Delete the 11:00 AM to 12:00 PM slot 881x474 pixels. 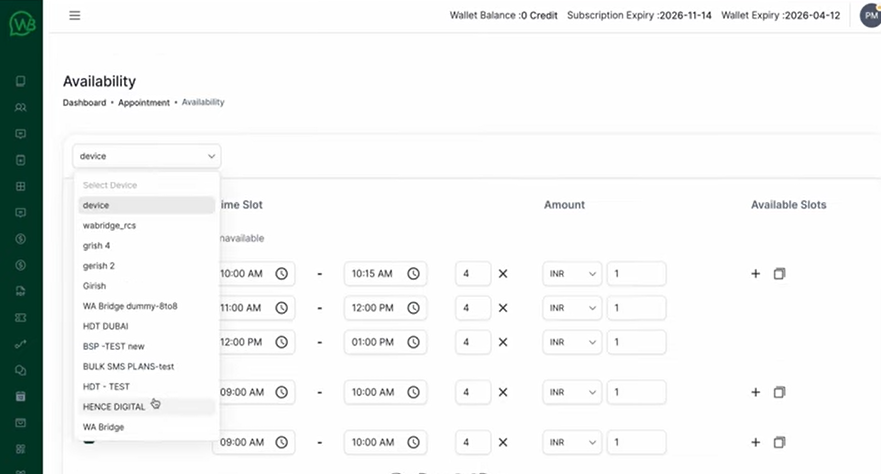(503, 308)
